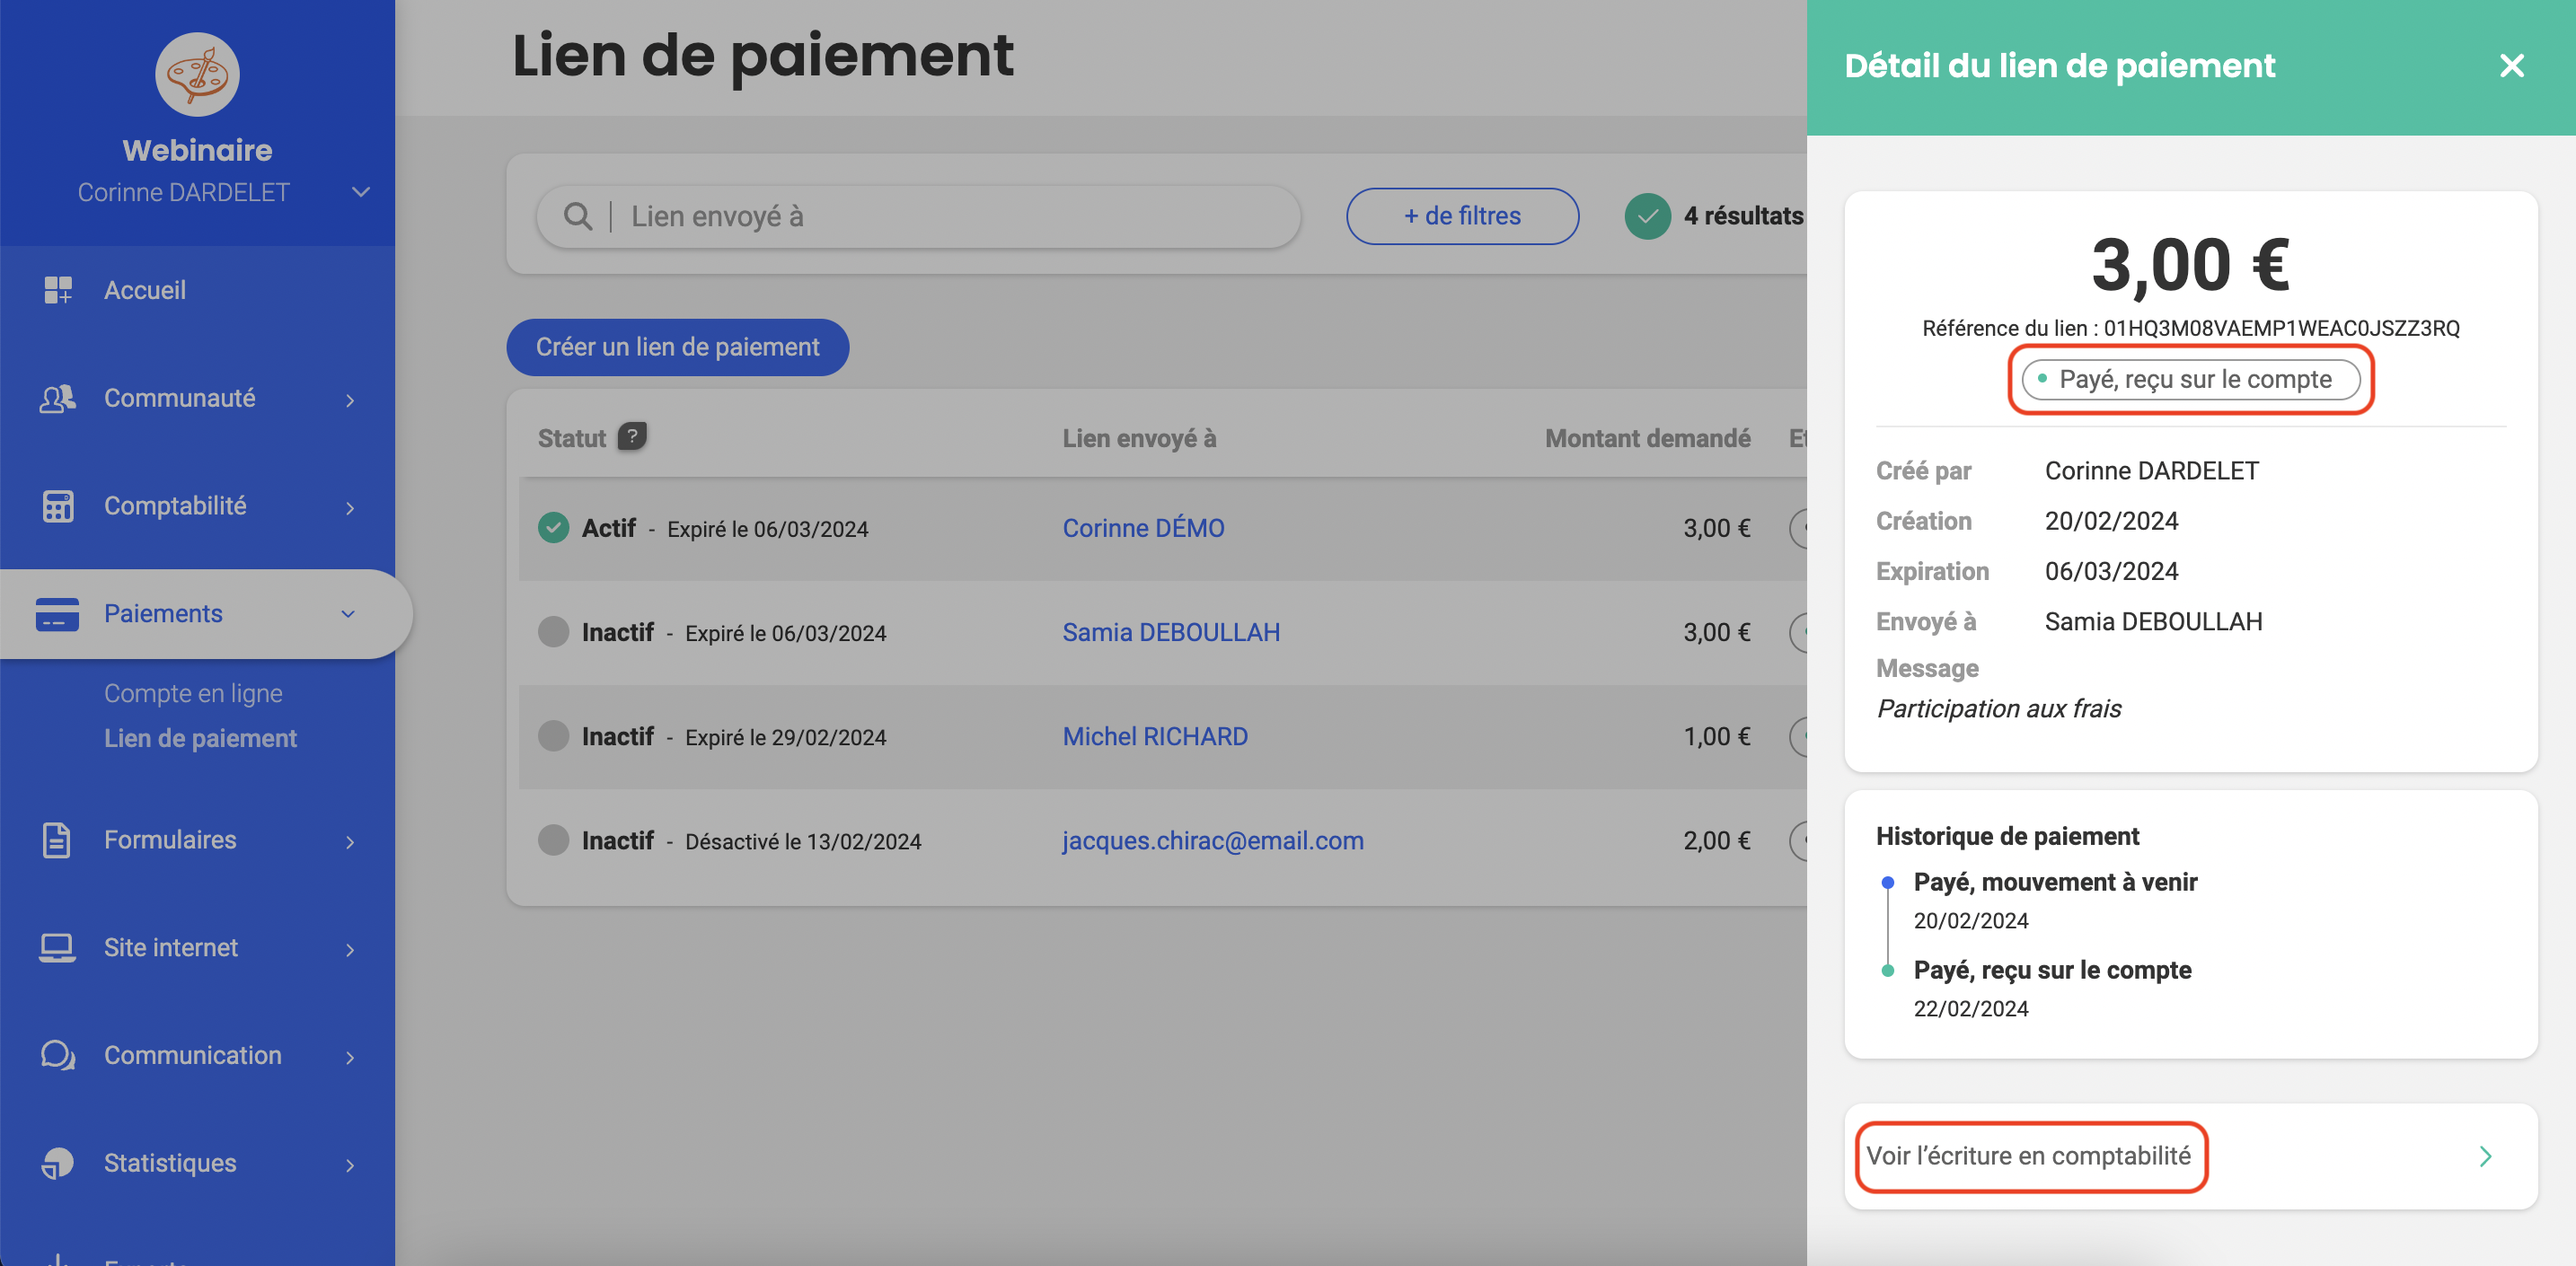This screenshot has width=2576, height=1266.
Task: Open the Accueil dashboard icon
Action: 58,290
